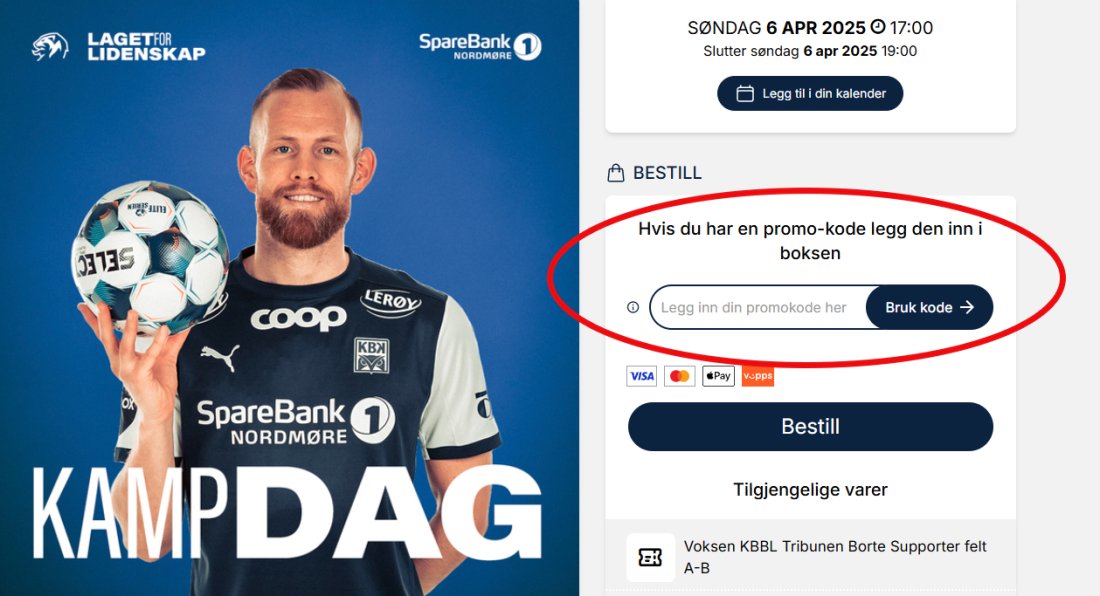Click the KAMPDAG match poster image
Image resolution: width=1100 pixels, height=596 pixels.
coord(290,298)
